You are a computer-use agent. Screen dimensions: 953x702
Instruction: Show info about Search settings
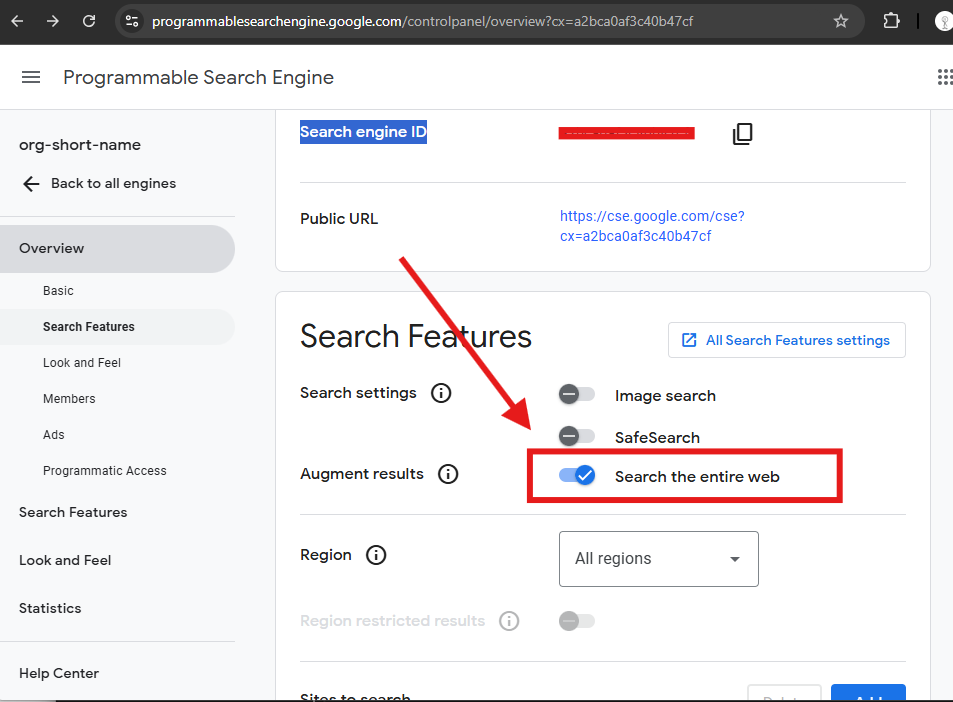(441, 393)
